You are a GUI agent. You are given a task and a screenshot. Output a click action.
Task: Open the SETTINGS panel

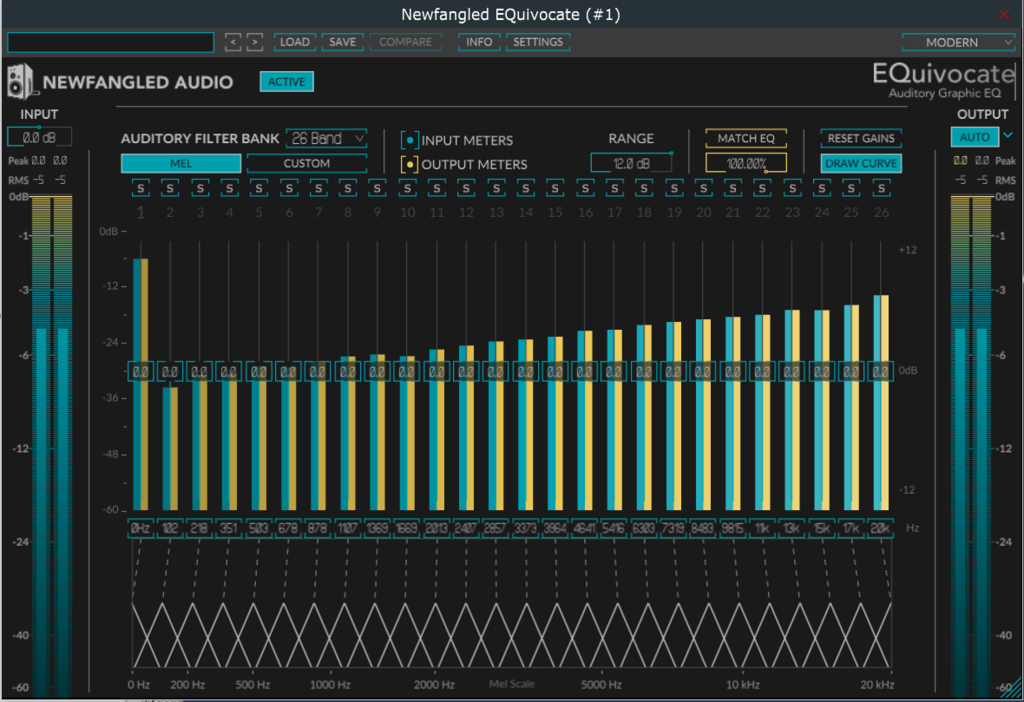[x=537, y=42]
